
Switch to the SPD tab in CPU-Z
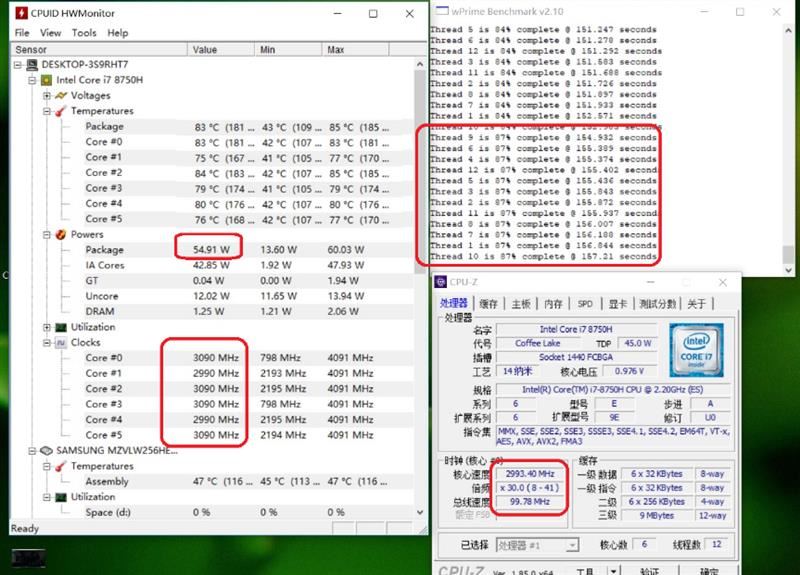point(585,304)
